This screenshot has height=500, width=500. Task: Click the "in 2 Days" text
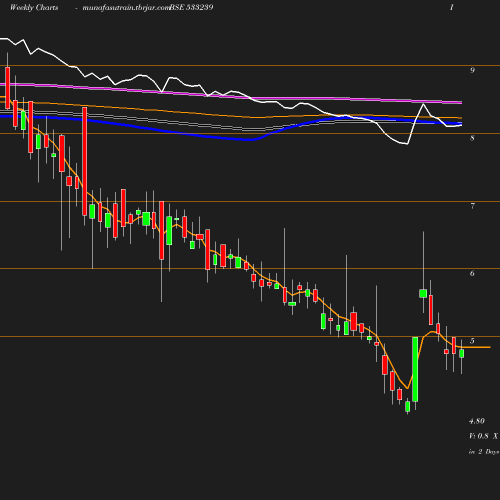pos(484,452)
